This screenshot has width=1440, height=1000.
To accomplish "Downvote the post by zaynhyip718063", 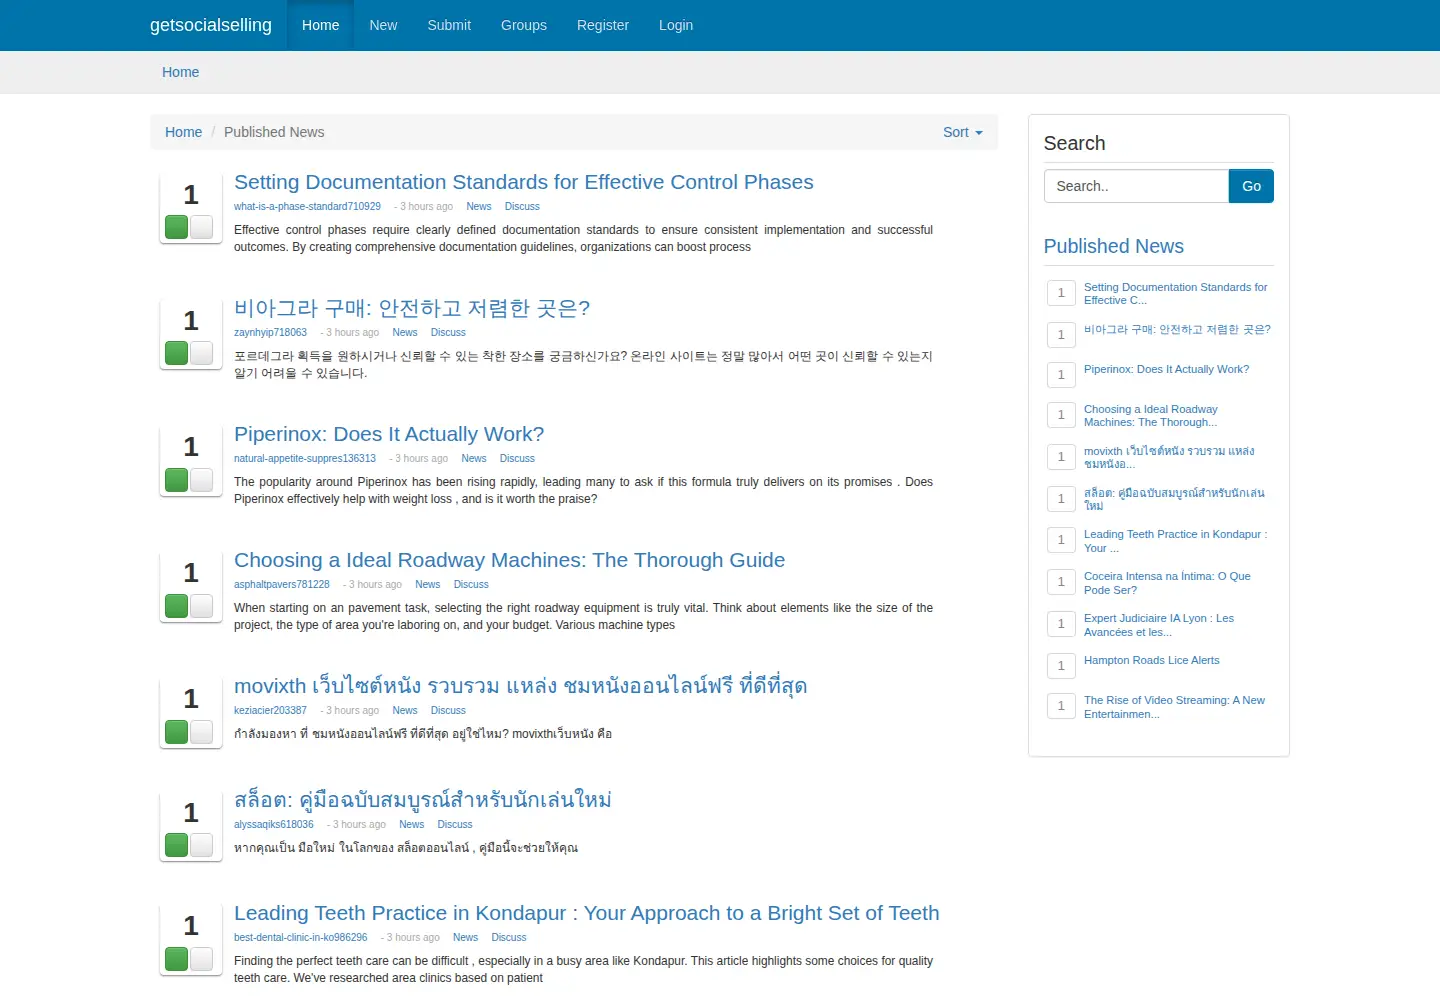I will click(201, 353).
